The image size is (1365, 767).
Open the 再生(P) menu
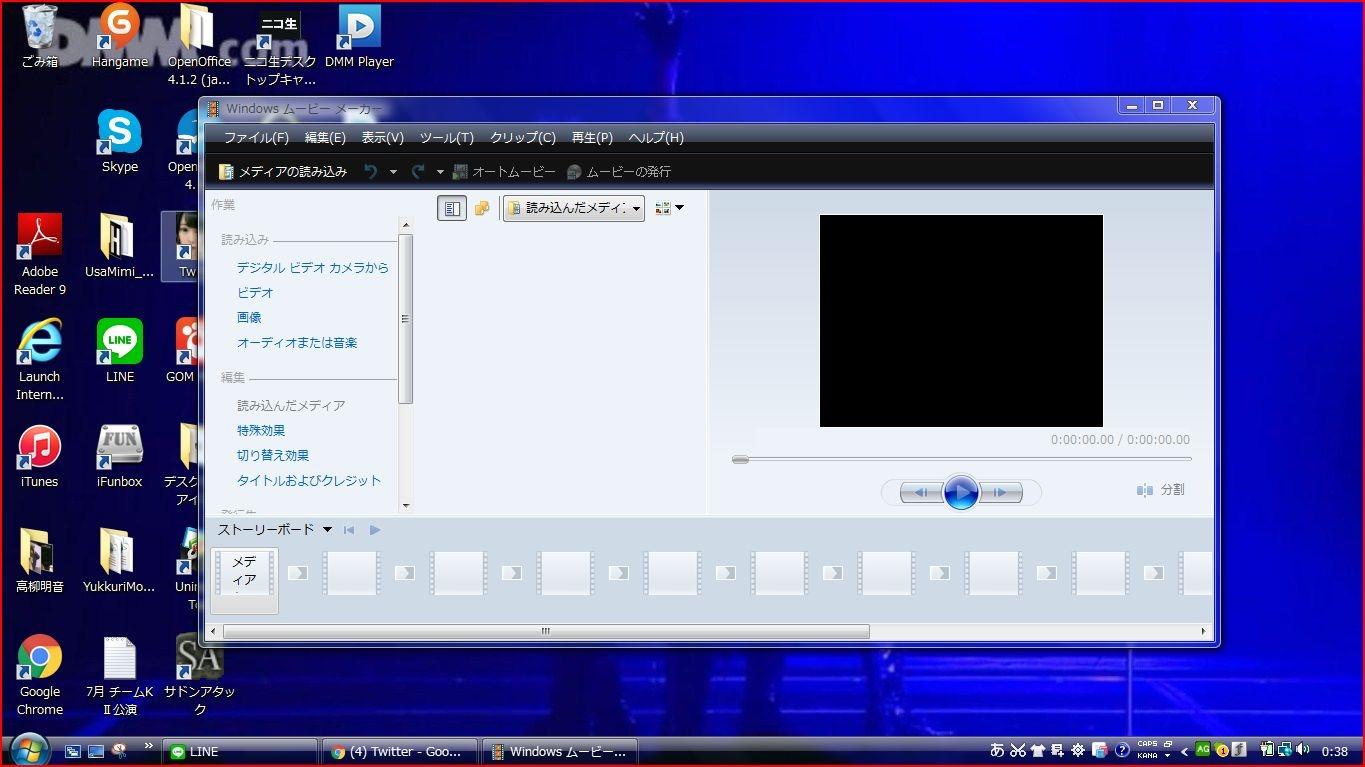click(x=592, y=138)
